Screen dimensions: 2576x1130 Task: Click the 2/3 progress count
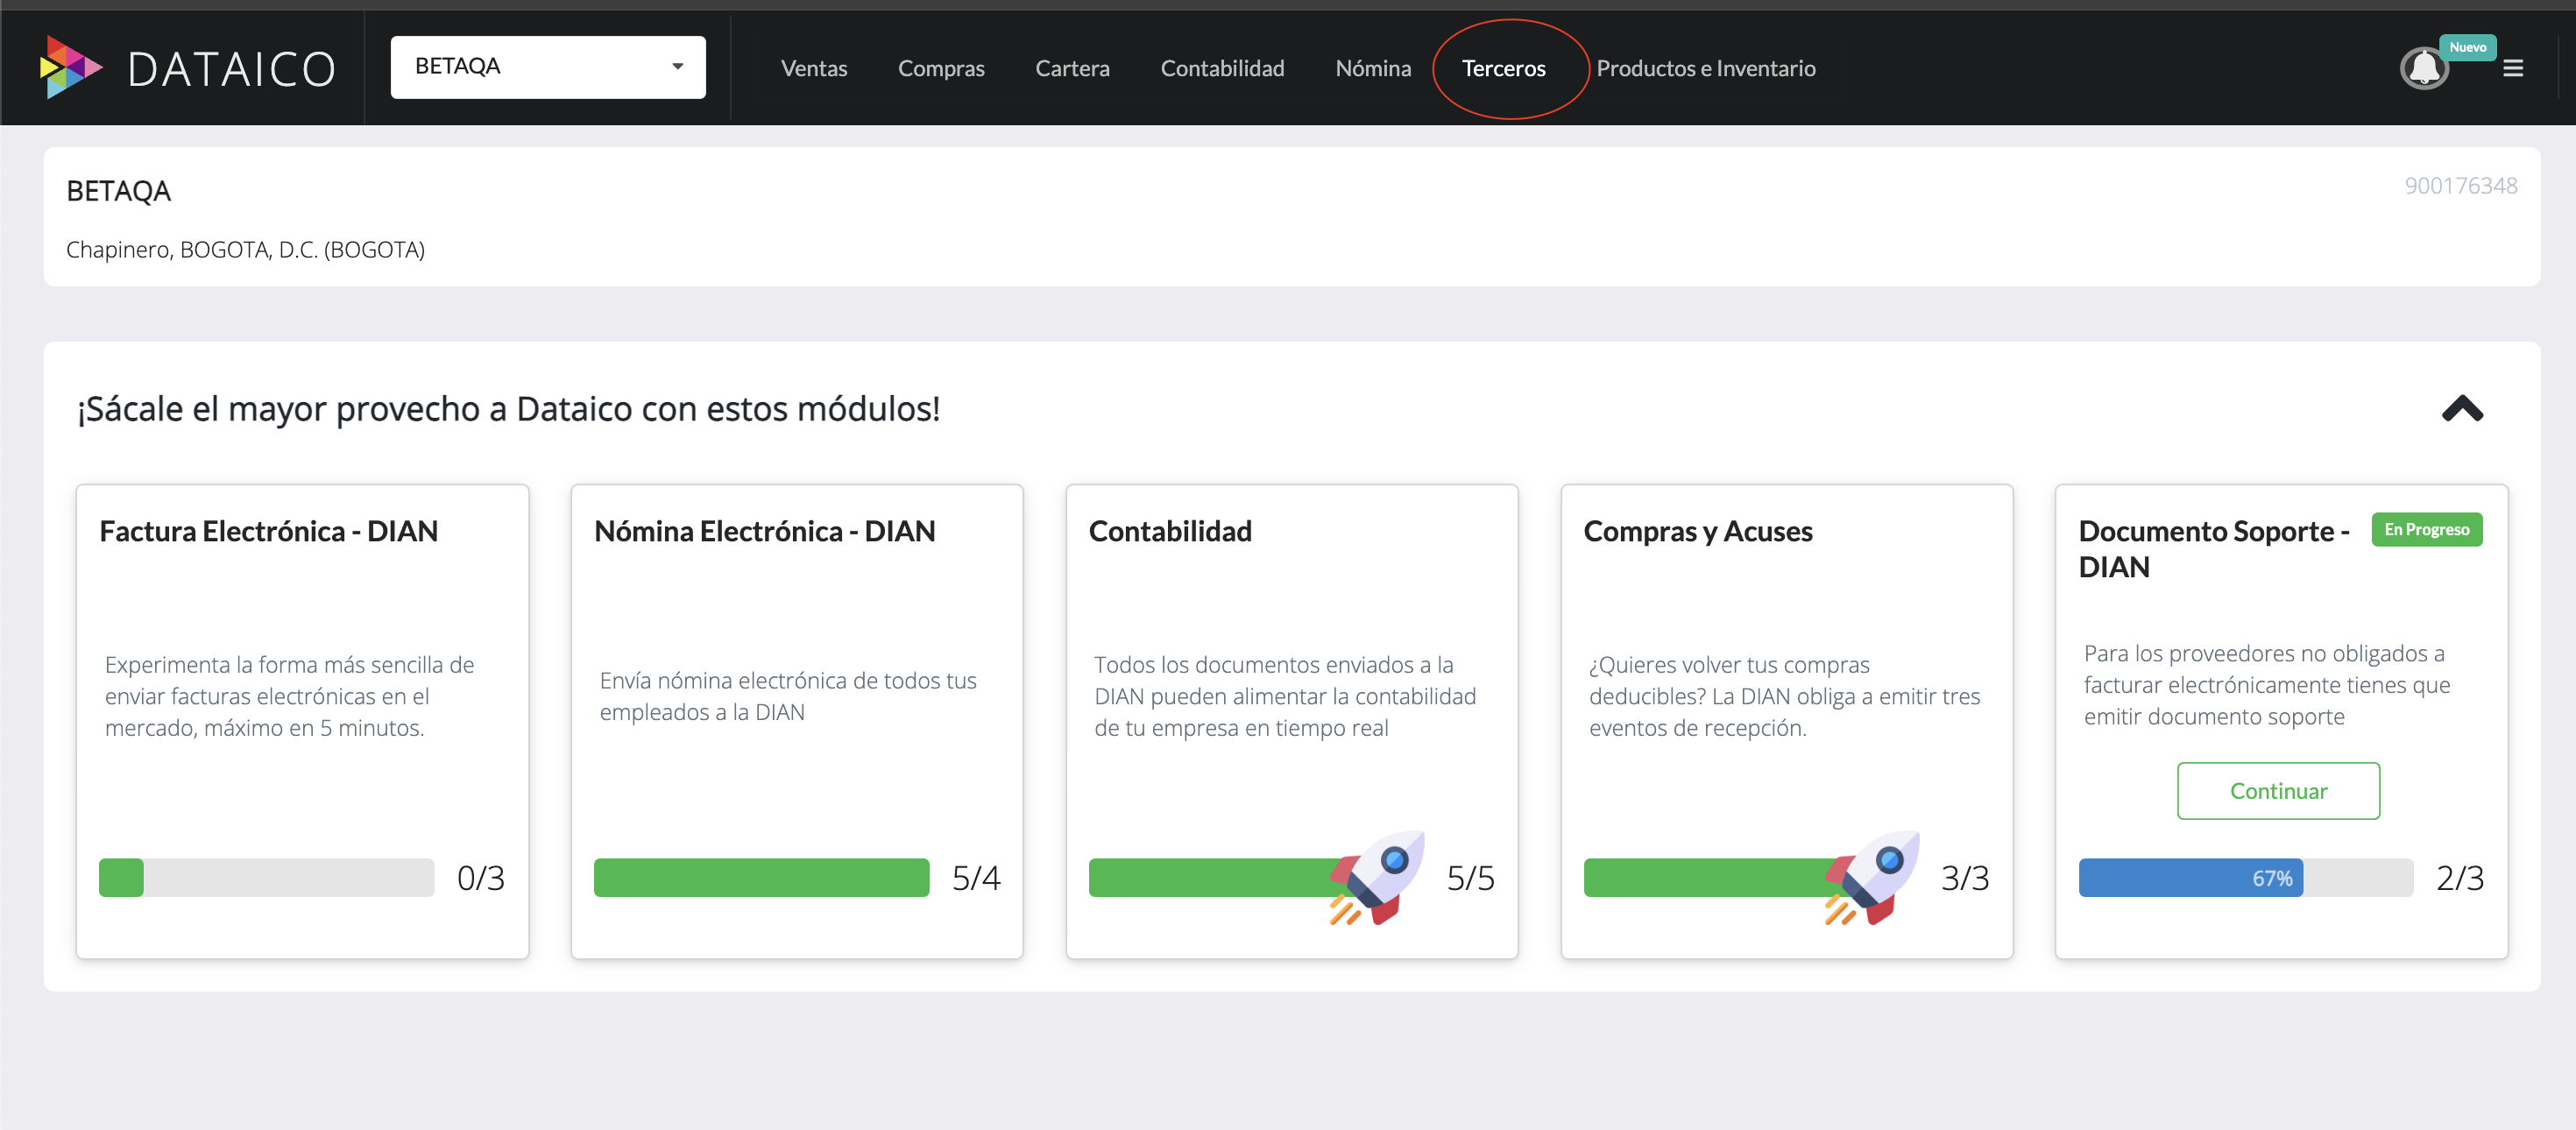click(x=2459, y=877)
